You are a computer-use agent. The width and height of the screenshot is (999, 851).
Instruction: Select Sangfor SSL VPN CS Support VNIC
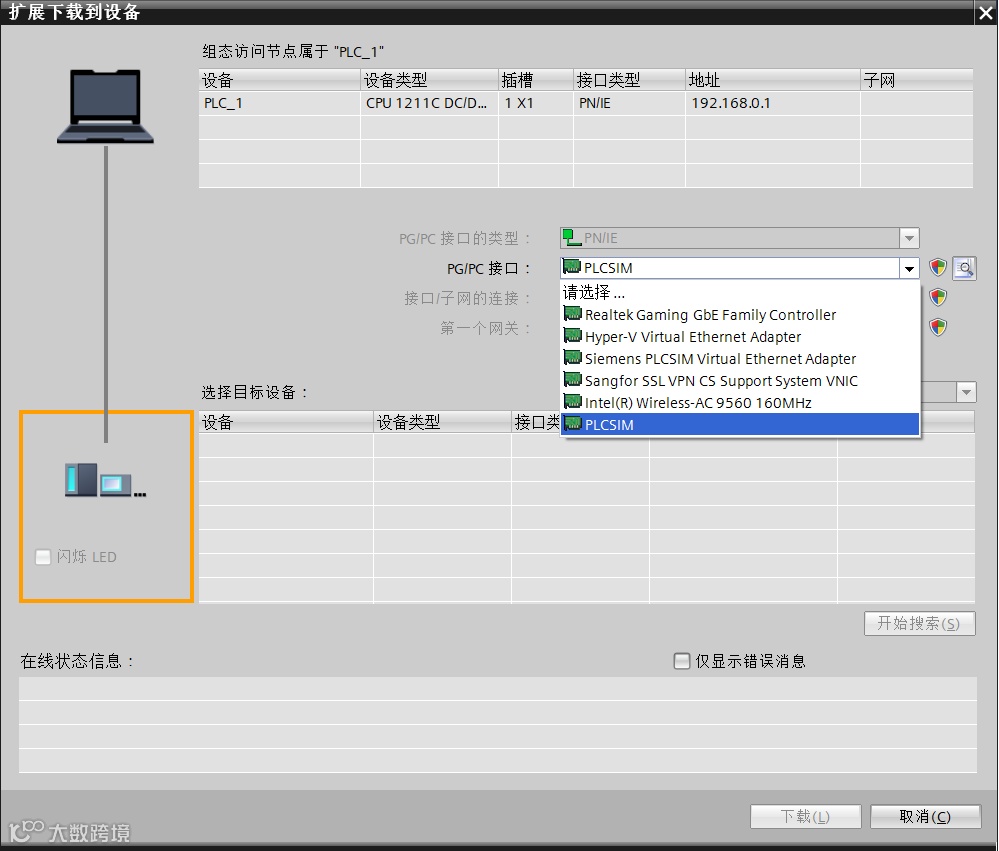click(740, 380)
